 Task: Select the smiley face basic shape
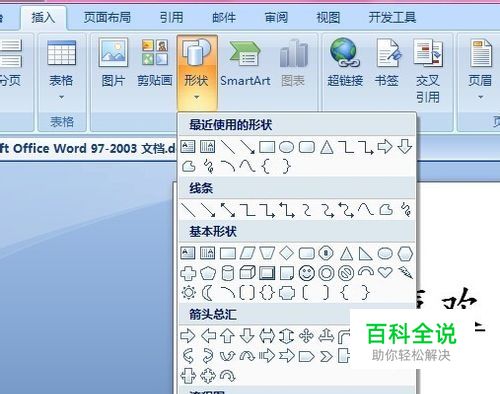[x=306, y=273]
